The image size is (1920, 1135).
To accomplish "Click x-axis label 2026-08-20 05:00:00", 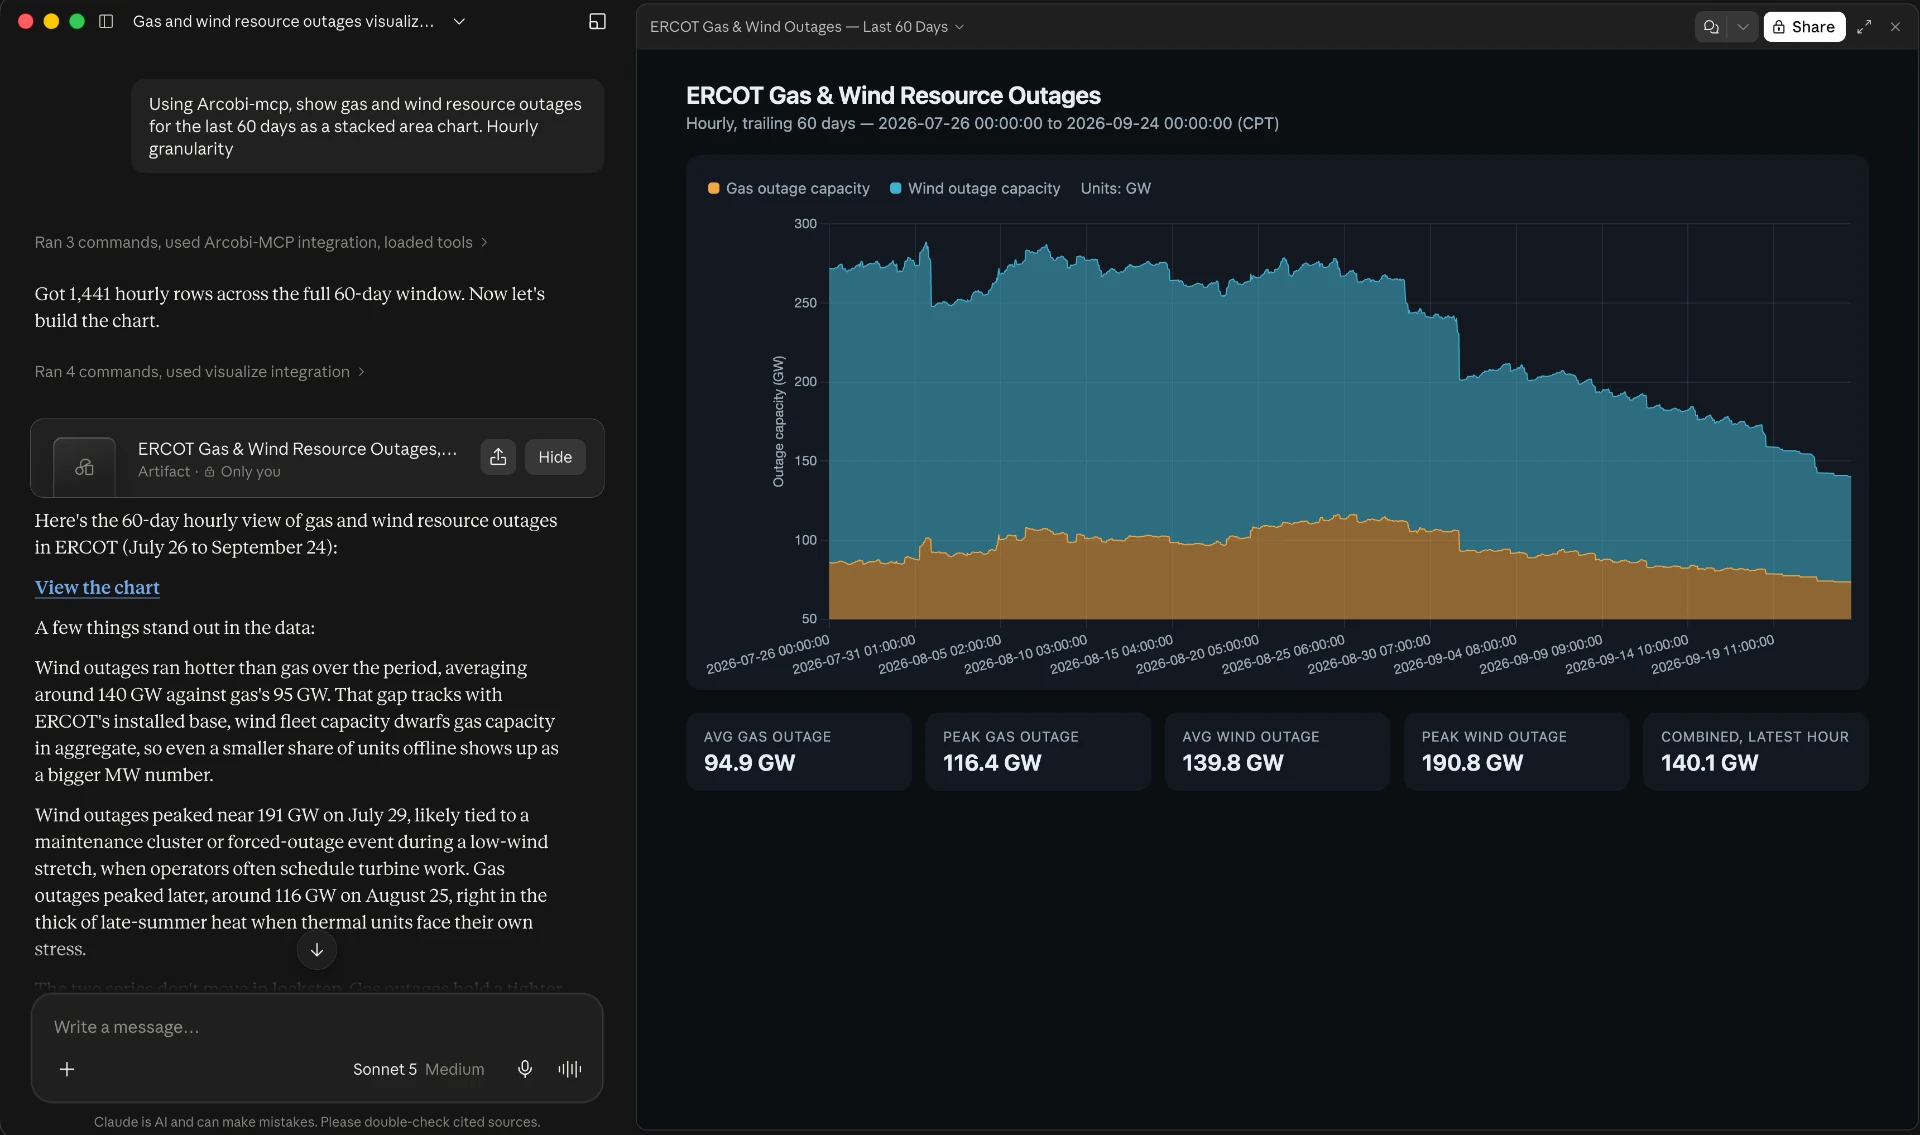I will (1198, 655).
